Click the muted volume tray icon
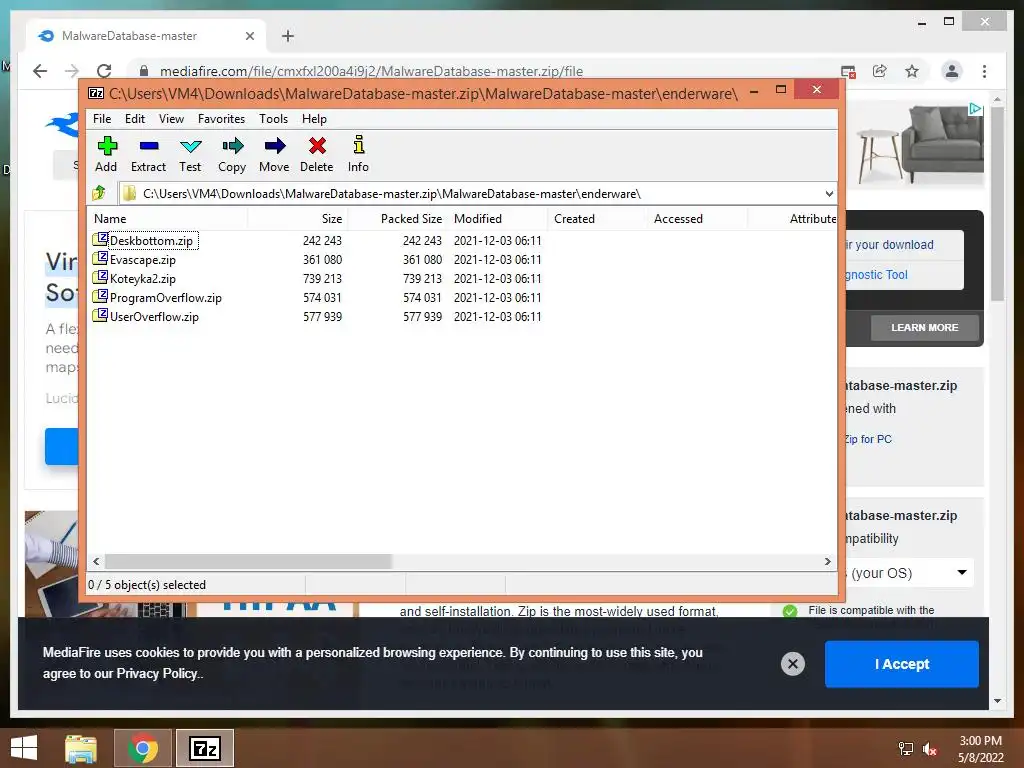The width and height of the screenshot is (1024, 768). pyautogui.click(x=930, y=749)
